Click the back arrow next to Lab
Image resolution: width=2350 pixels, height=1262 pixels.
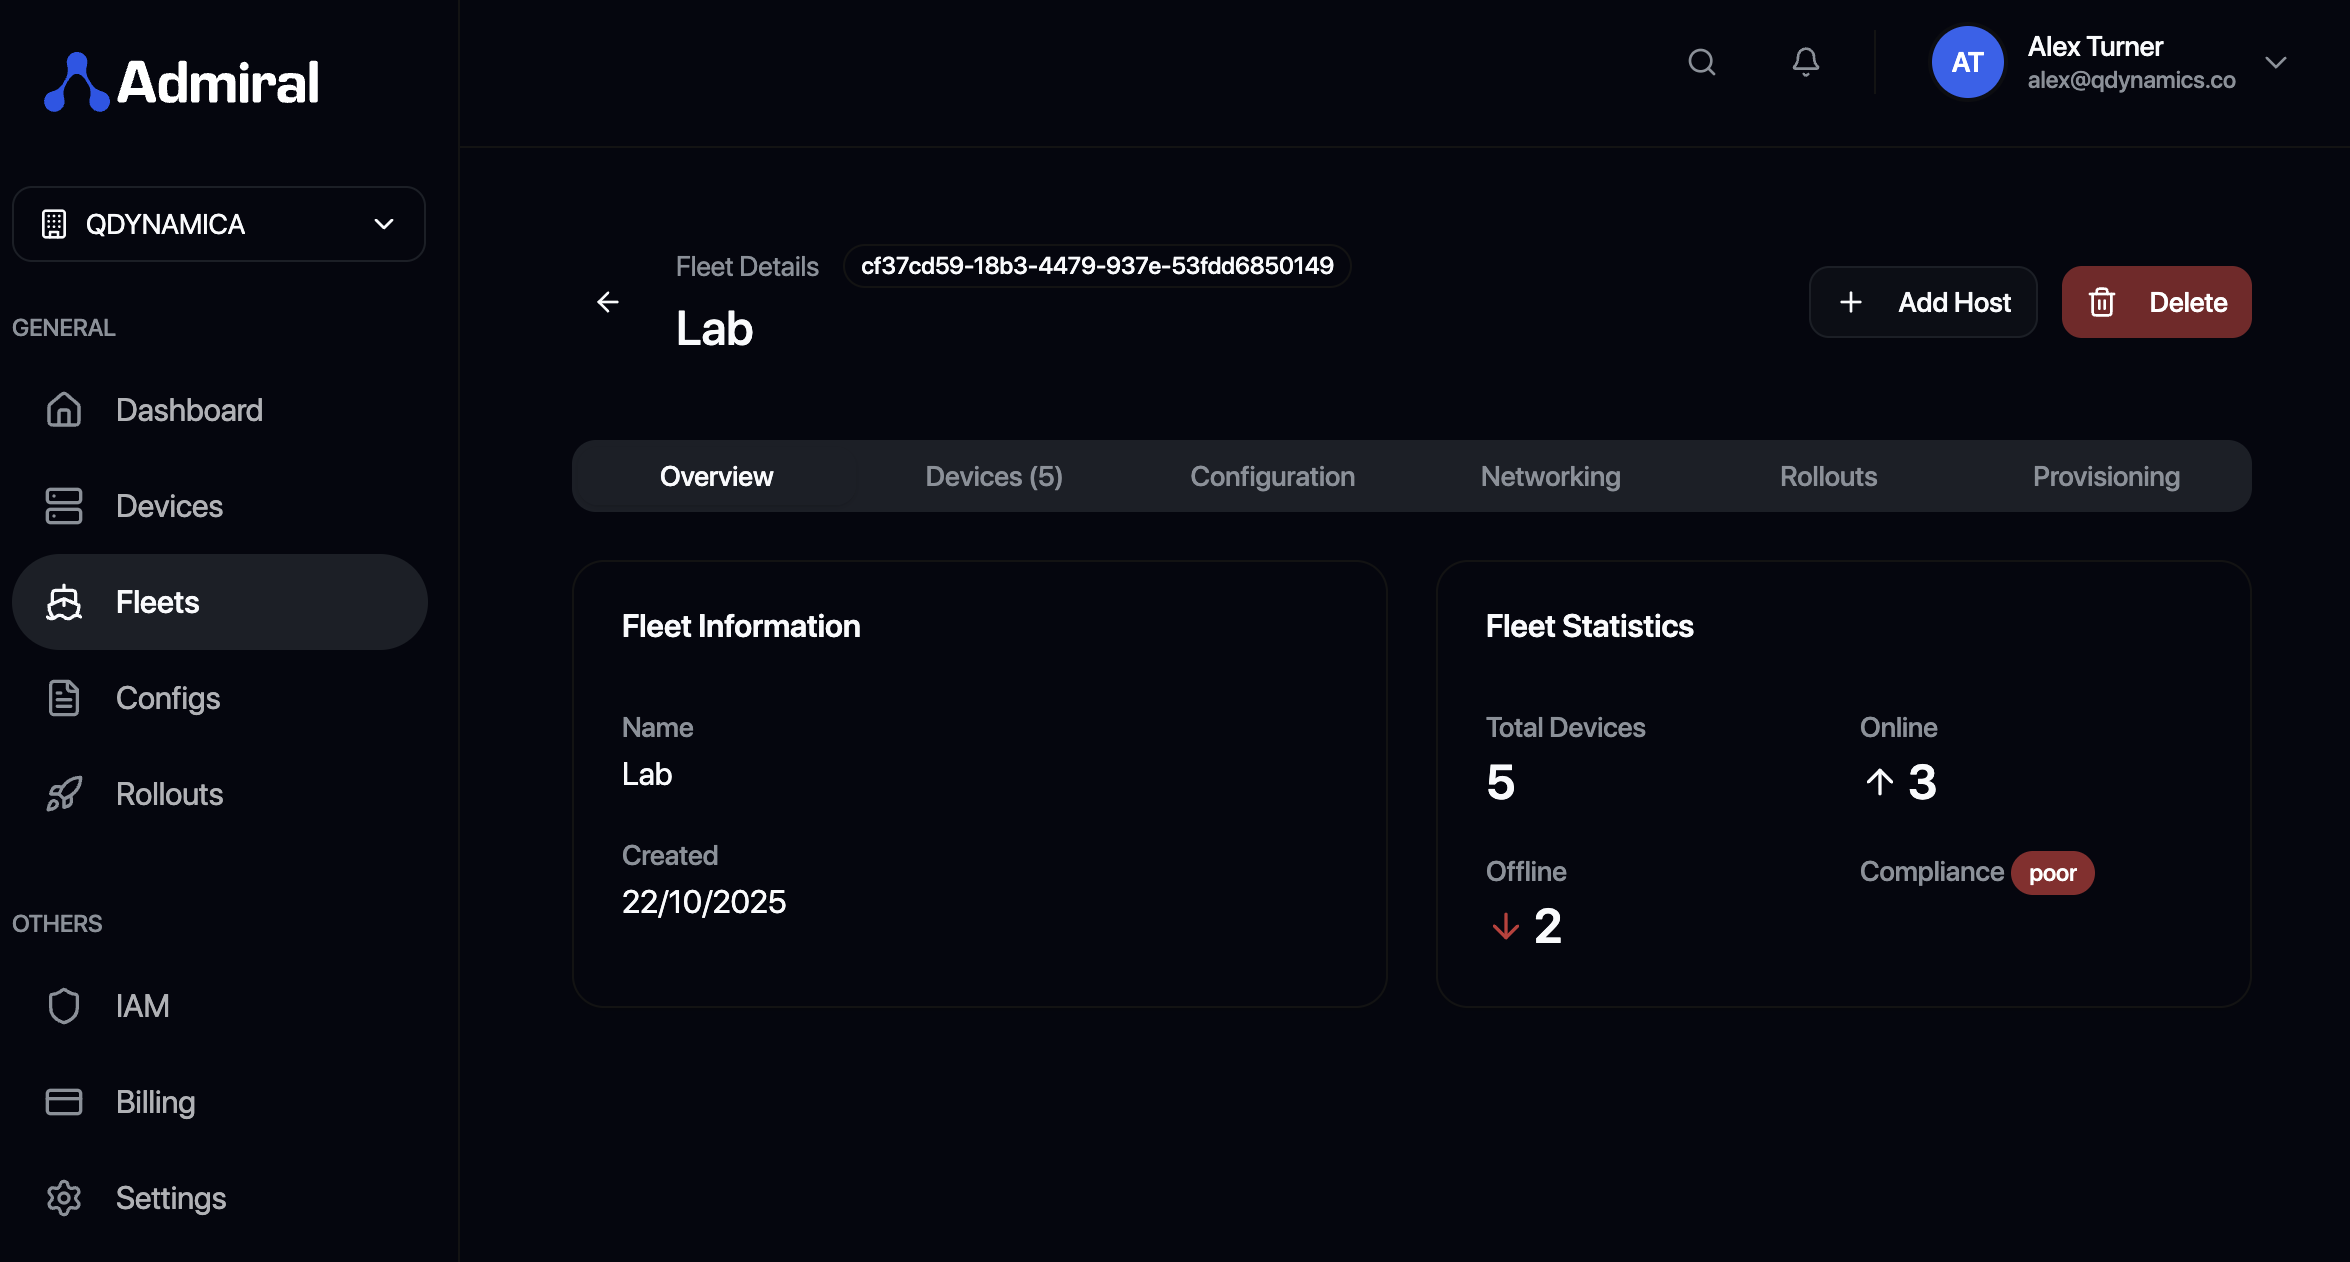pos(608,302)
